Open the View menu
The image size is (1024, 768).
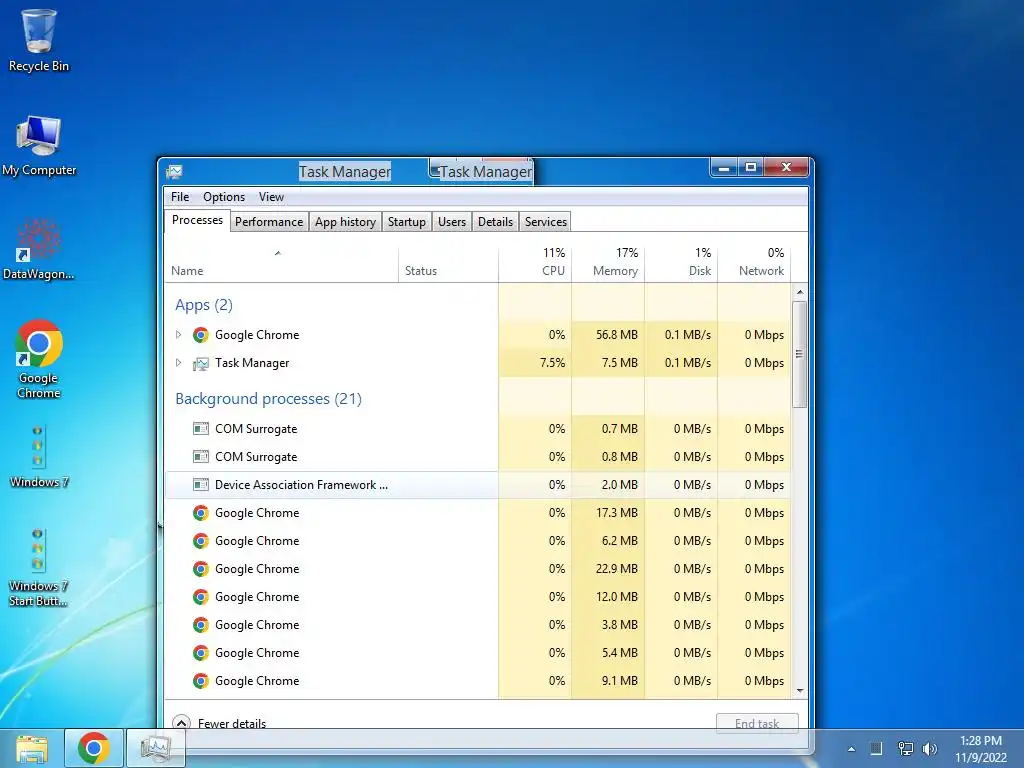pos(271,197)
